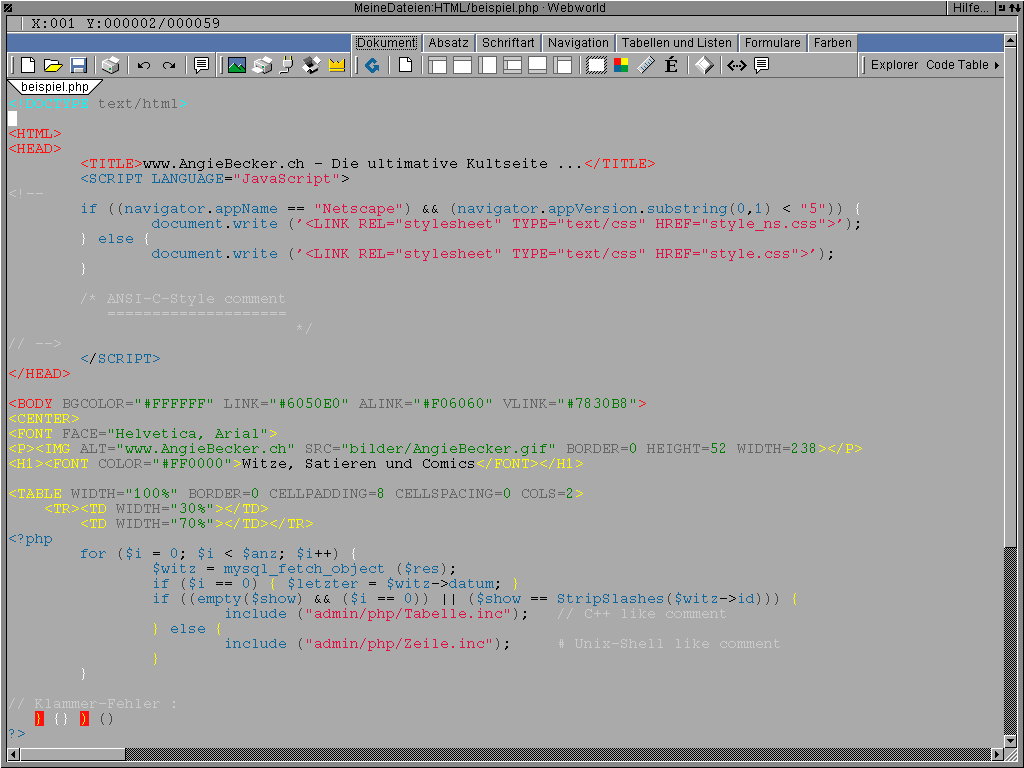
Task: Click the second red-highlighted bracket error
Action: pyautogui.click(x=84, y=719)
